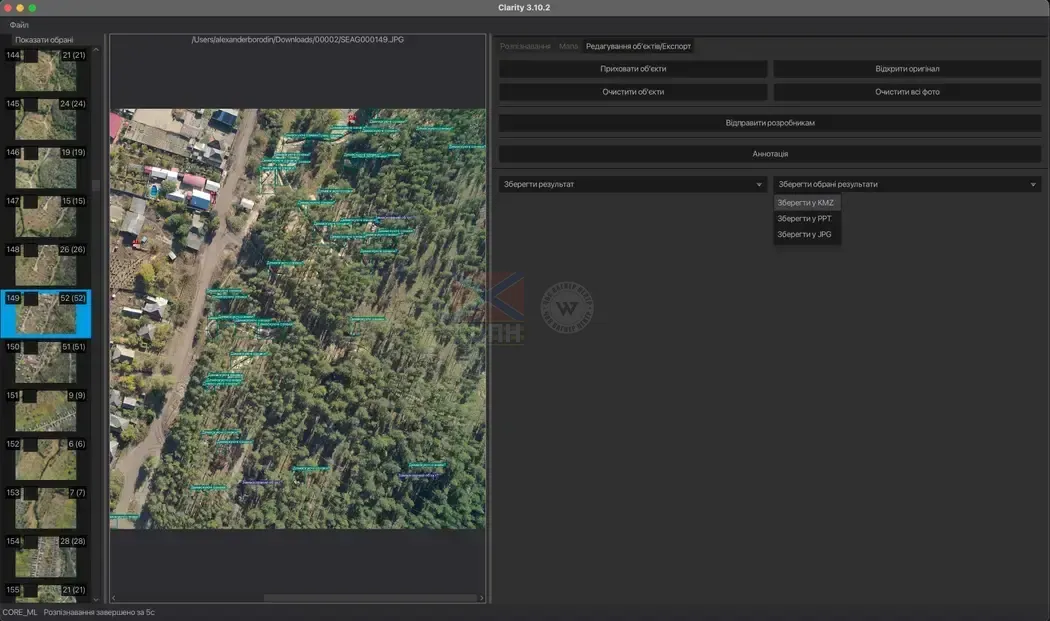This screenshot has width=1050, height=621.
Task: Click the 51 (51) object count label
Action: pyautogui.click(x=74, y=347)
